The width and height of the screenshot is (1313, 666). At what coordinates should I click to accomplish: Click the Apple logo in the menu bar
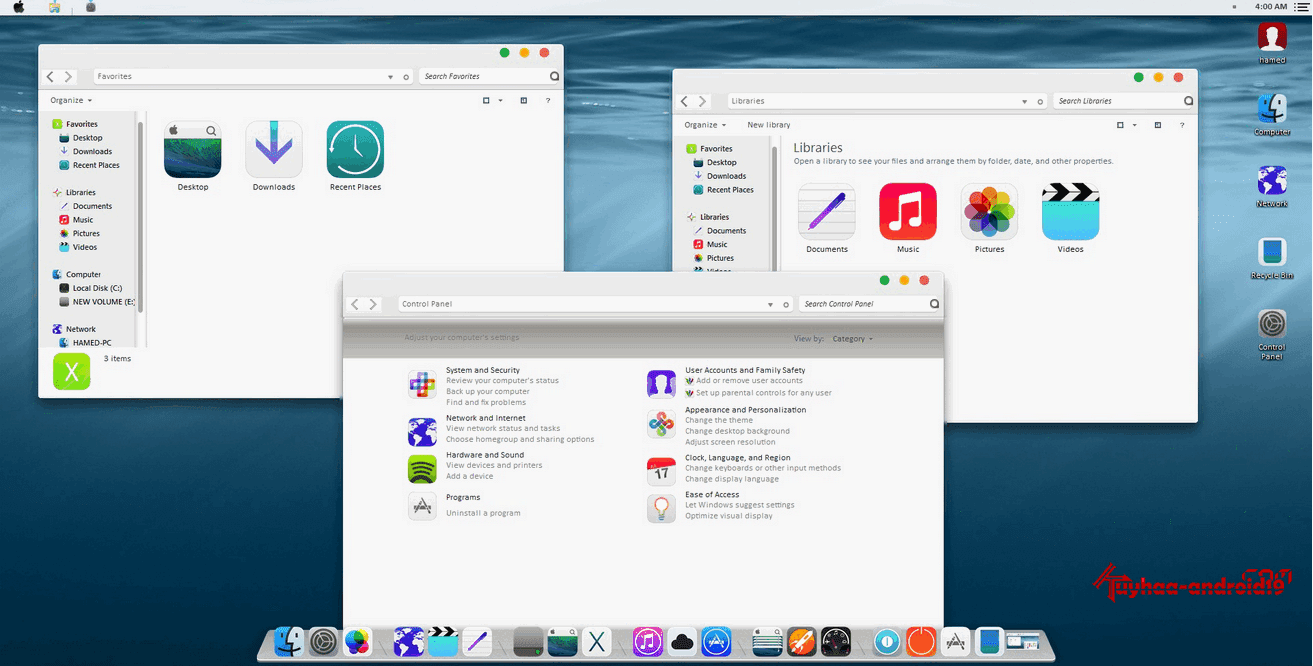tap(18, 7)
